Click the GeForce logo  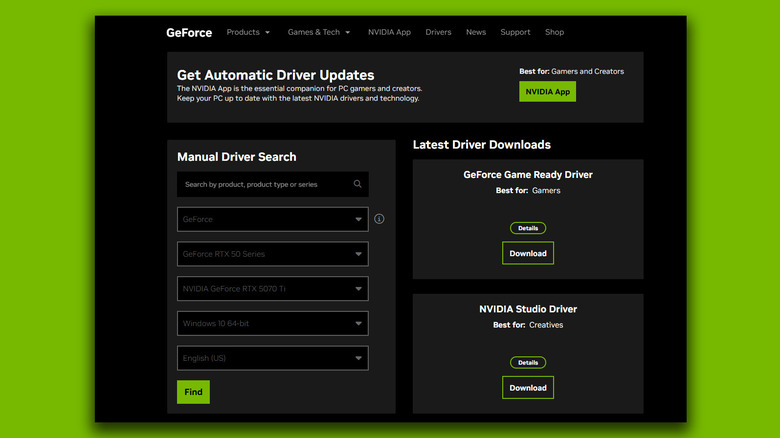189,33
